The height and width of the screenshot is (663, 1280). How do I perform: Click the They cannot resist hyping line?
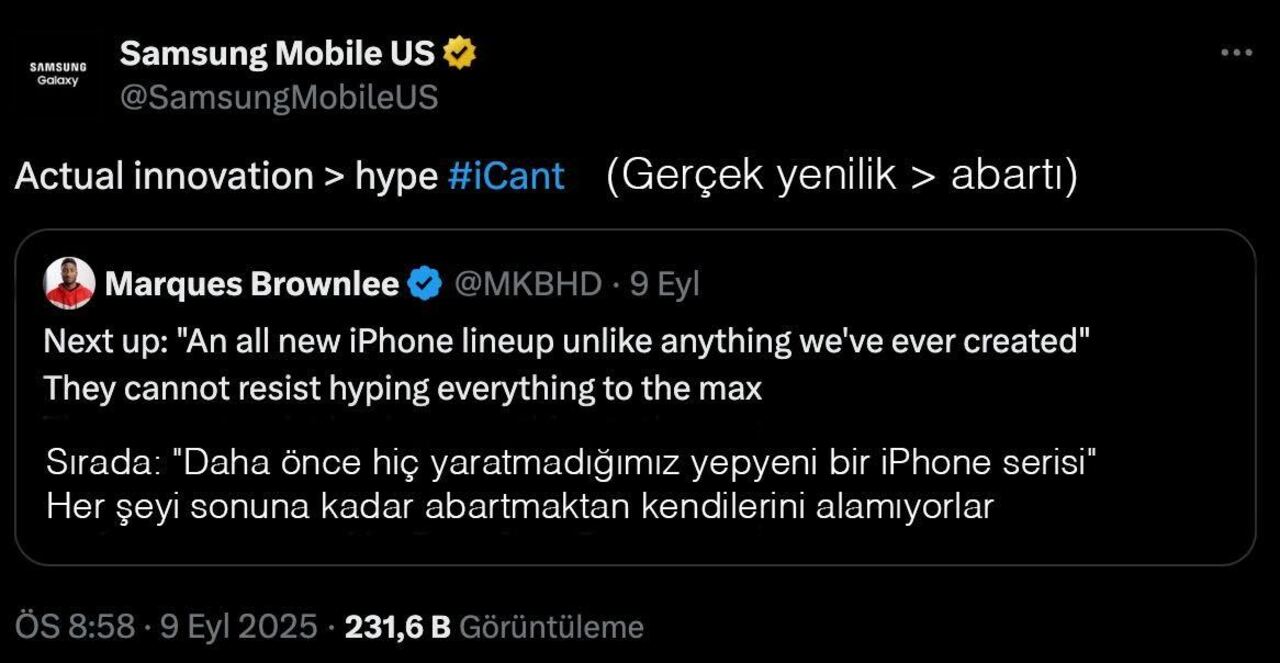[403, 389]
